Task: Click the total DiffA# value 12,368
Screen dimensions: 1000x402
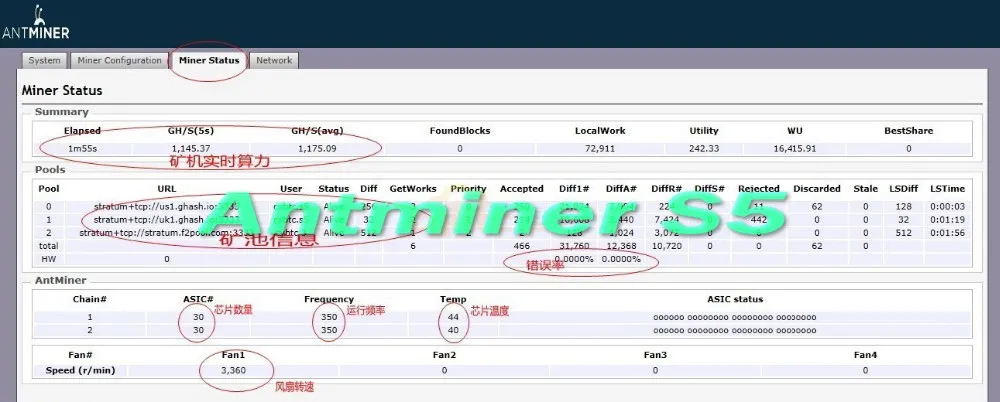Action: [x=621, y=246]
